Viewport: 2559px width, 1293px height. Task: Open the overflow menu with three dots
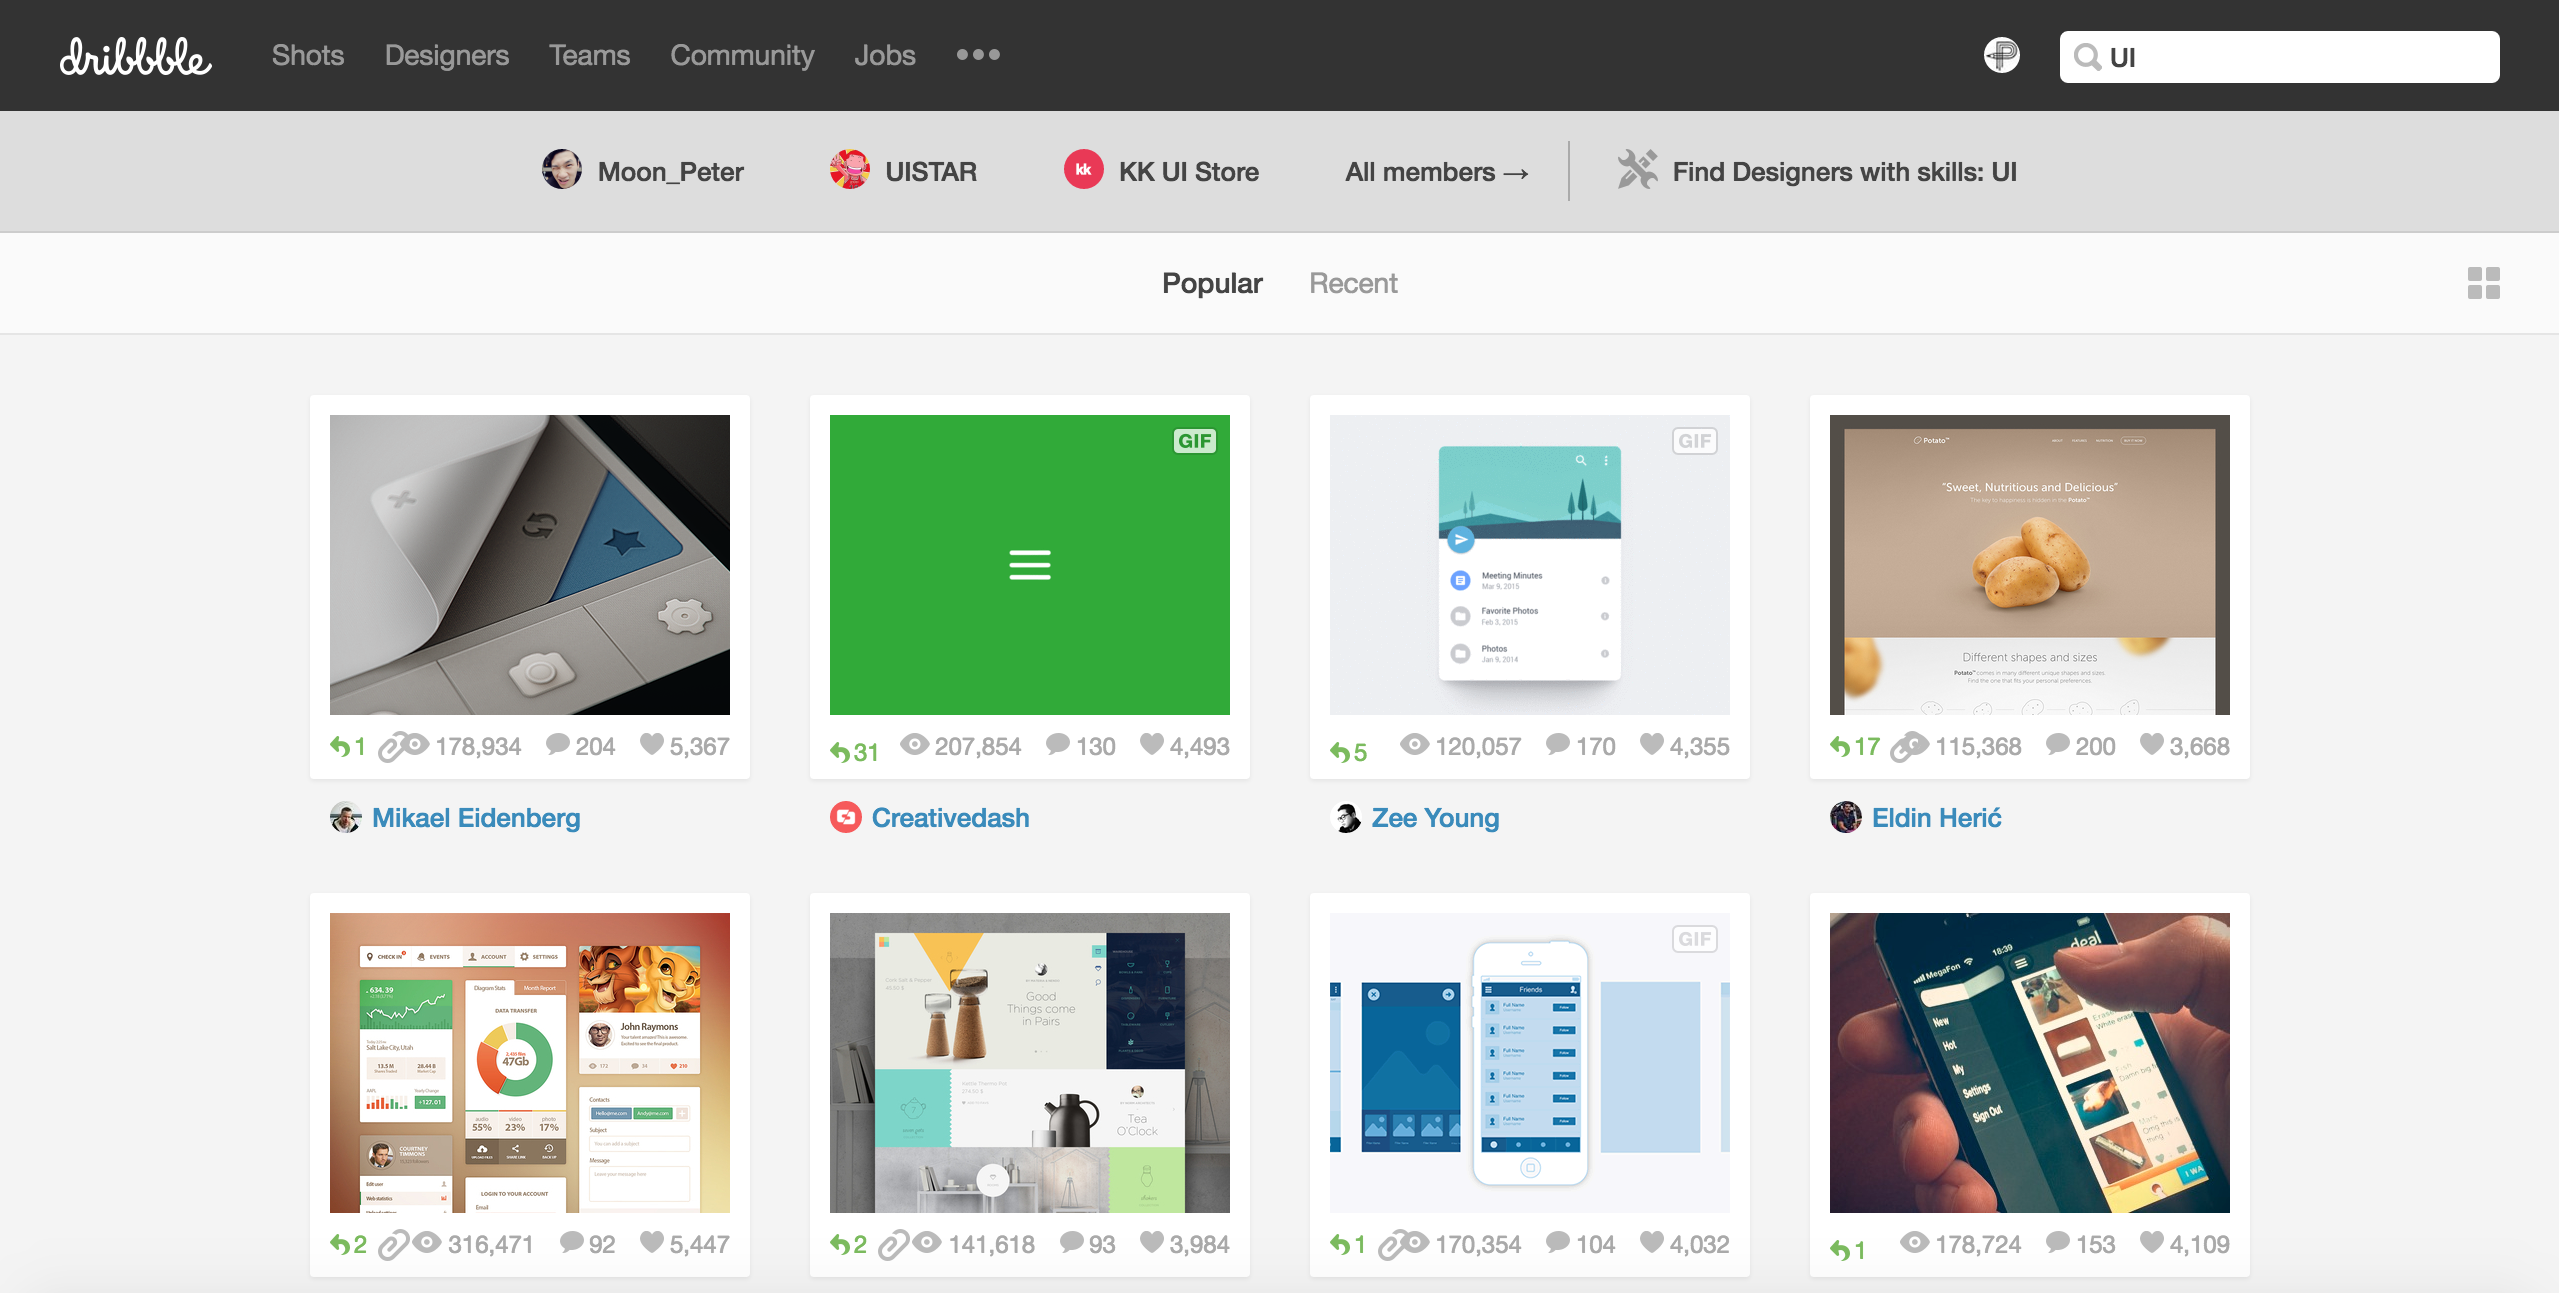click(x=979, y=53)
